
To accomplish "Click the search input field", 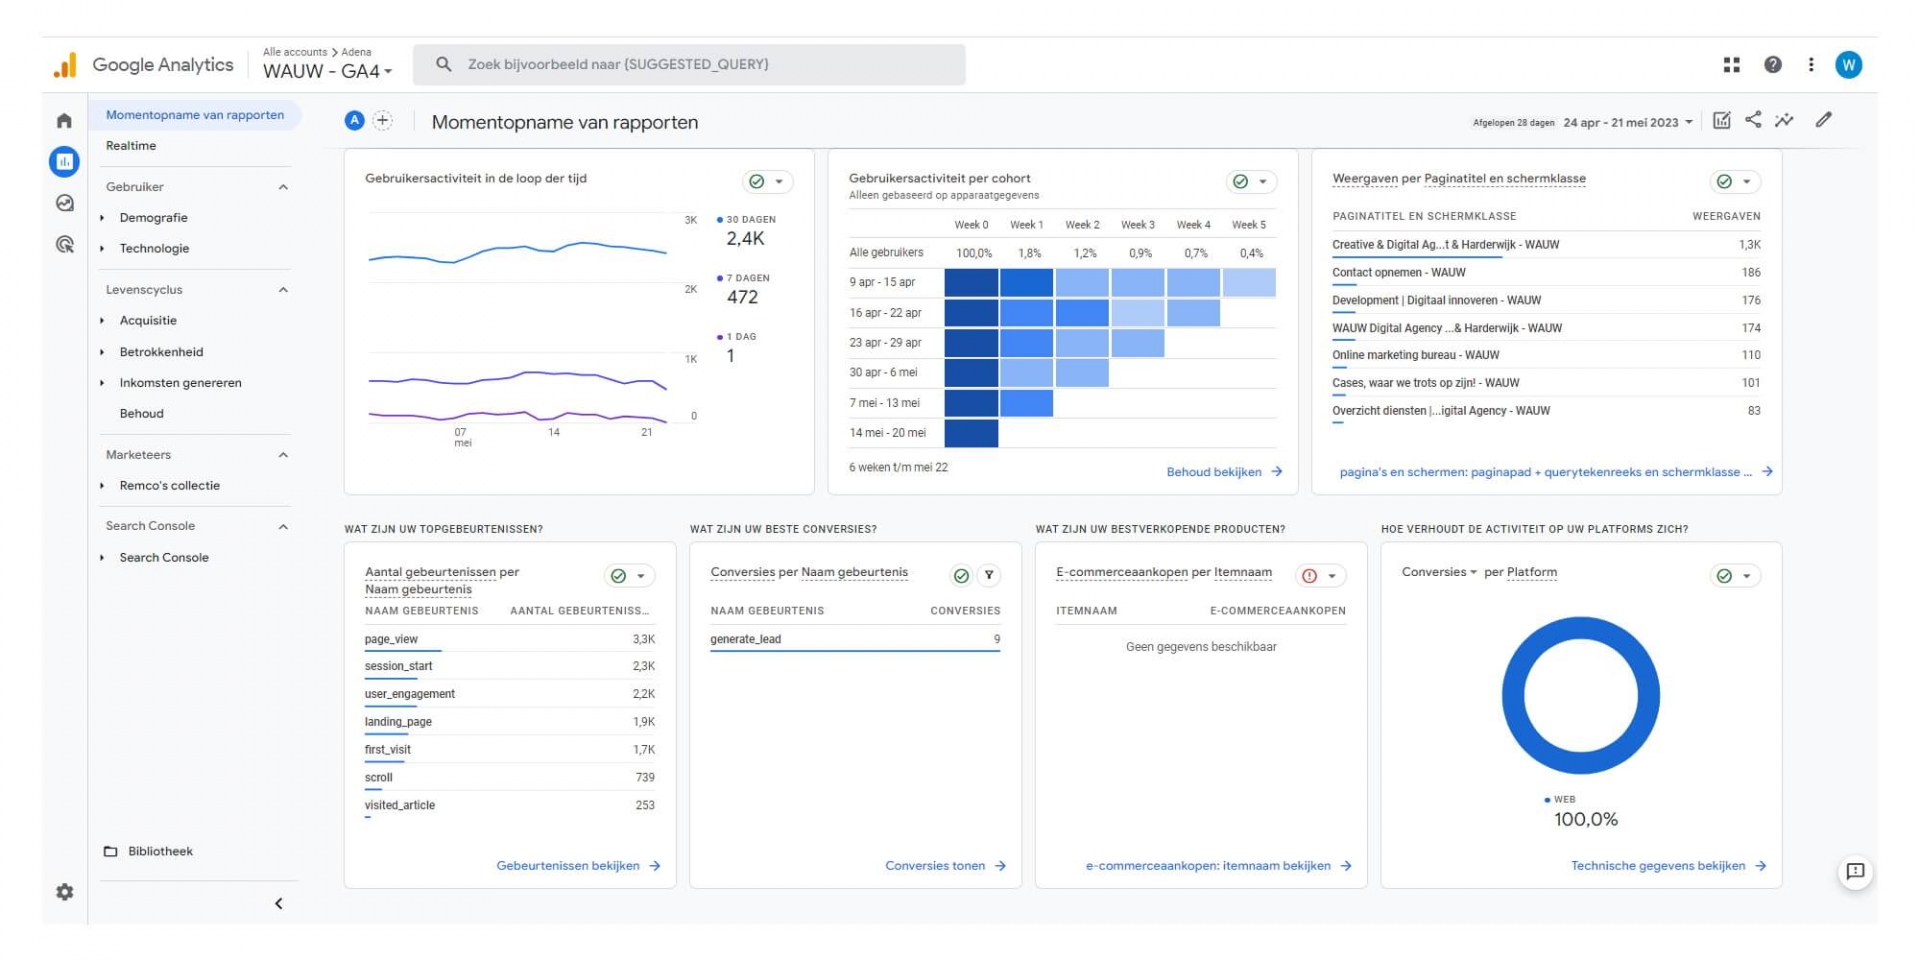I will (x=689, y=64).
